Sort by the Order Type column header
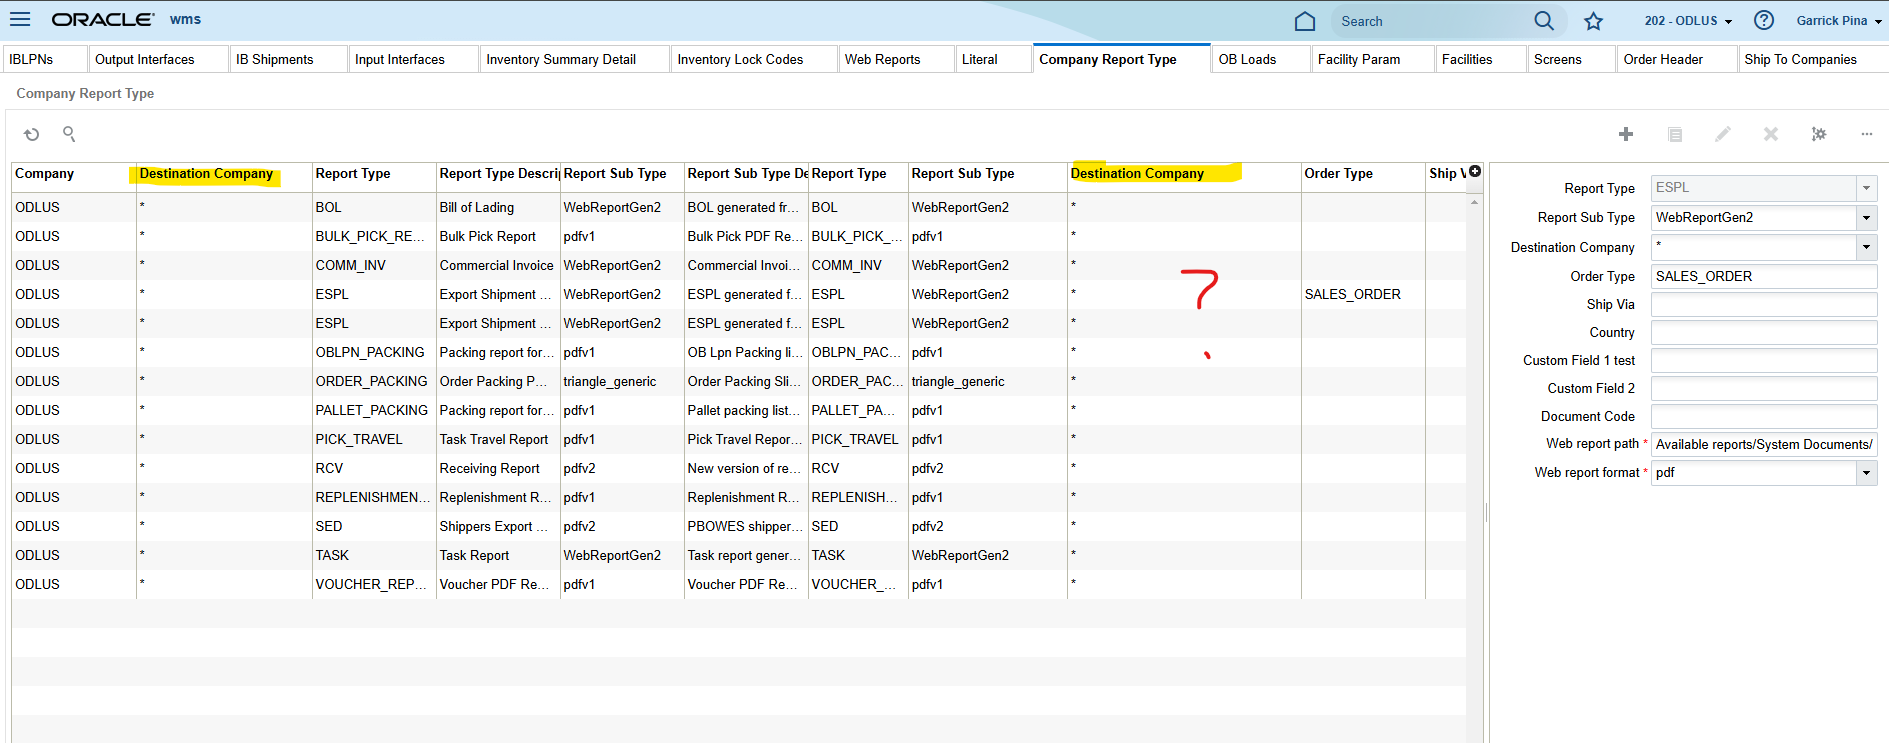The image size is (1889, 743). point(1363,174)
